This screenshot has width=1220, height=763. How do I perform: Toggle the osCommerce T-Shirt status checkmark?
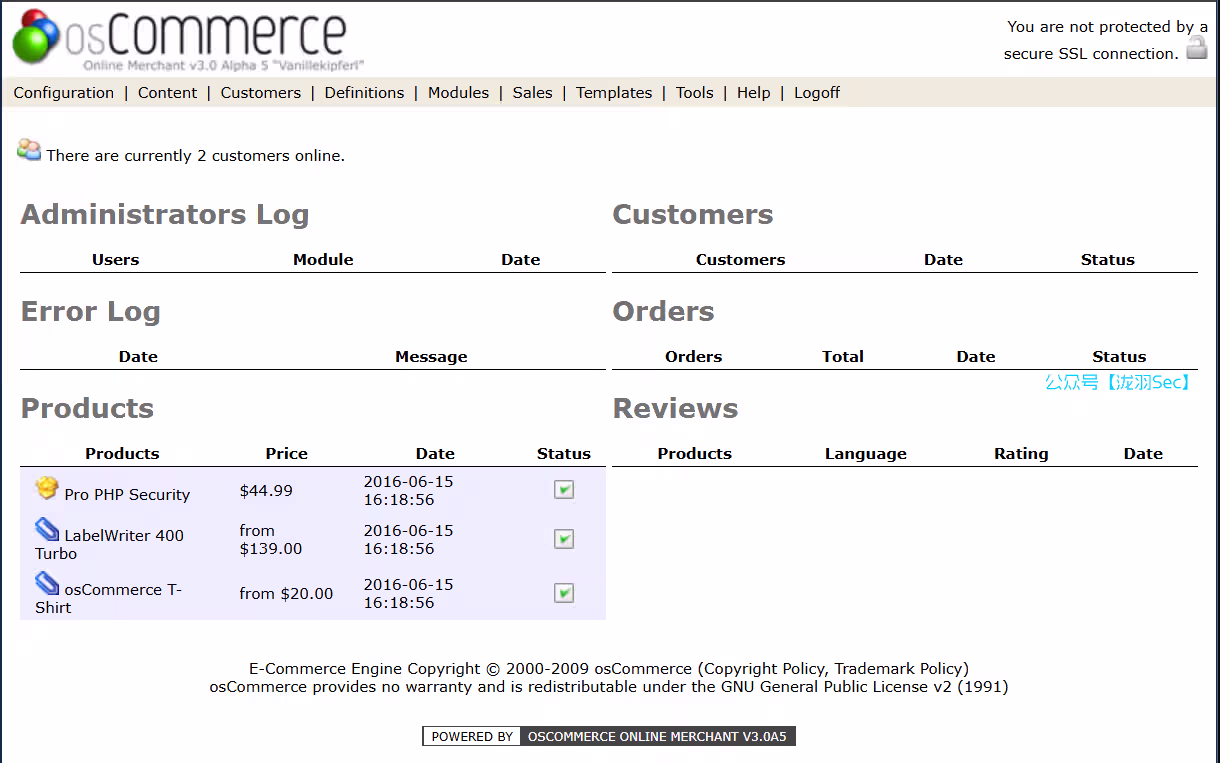(x=564, y=593)
